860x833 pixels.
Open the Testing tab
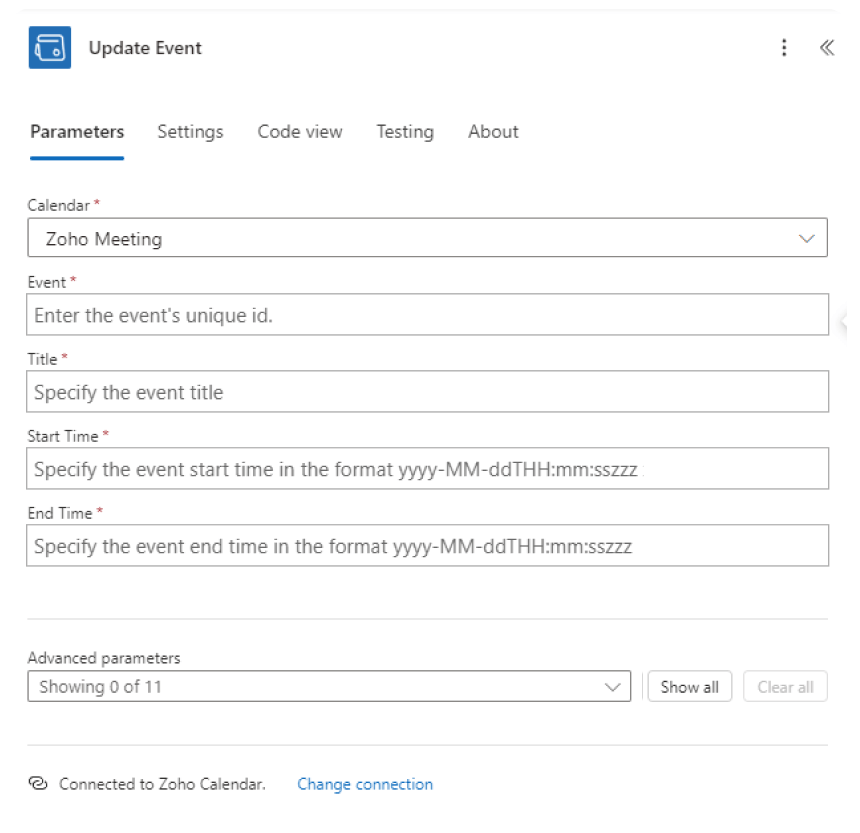[405, 132]
